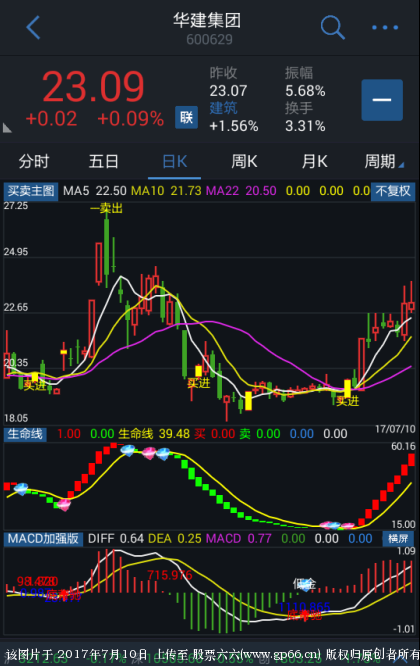This screenshot has width=420, height=666.
Task: Select the 日K tab
Action: point(175,162)
